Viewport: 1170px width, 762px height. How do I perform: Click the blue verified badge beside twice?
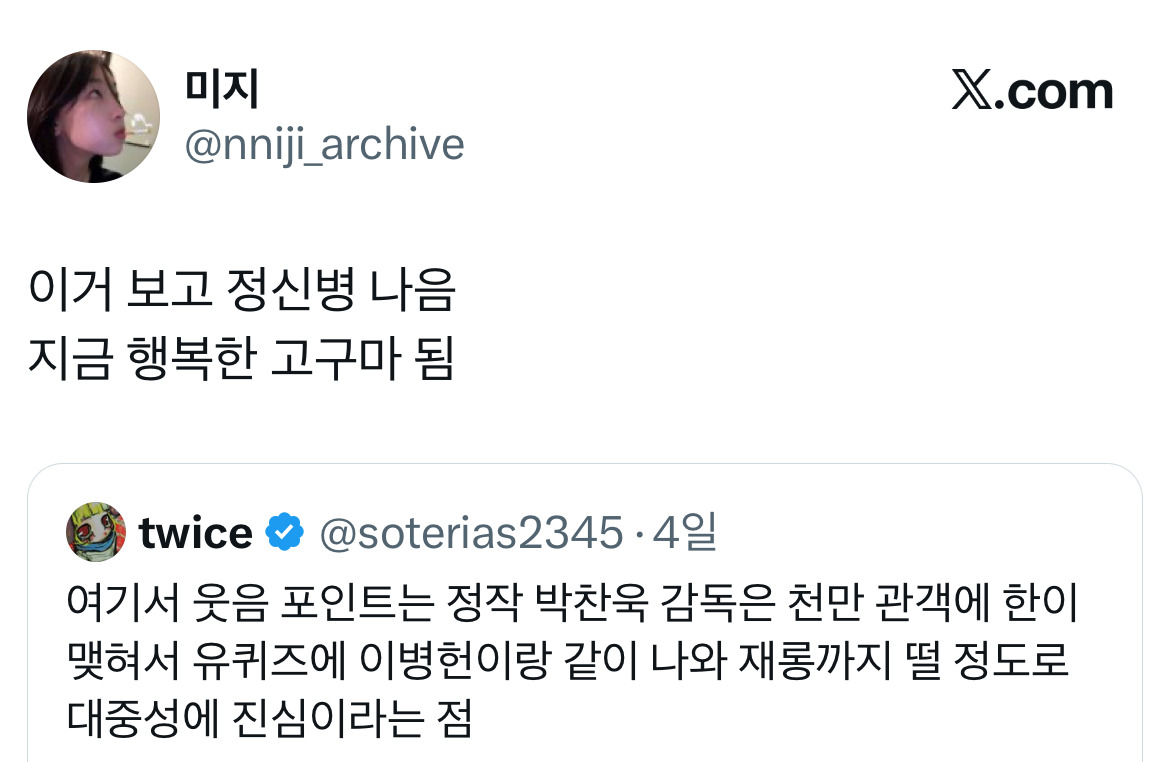pyautogui.click(x=285, y=533)
